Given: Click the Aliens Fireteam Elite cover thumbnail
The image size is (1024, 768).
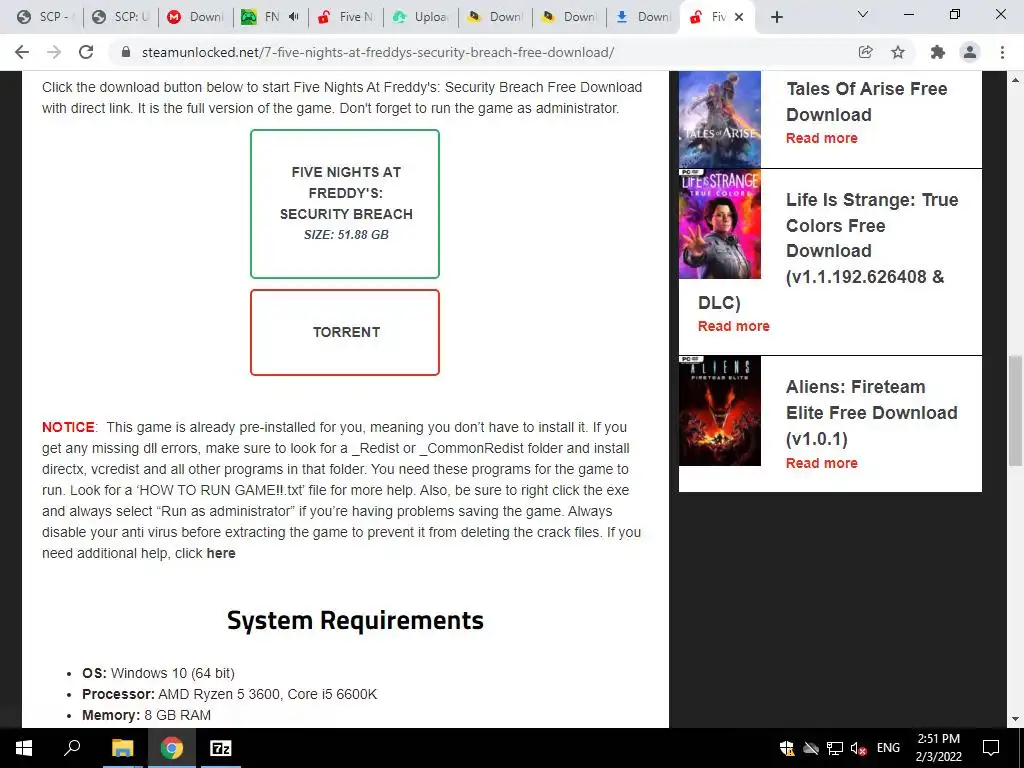Looking at the screenshot, I should 720,411.
